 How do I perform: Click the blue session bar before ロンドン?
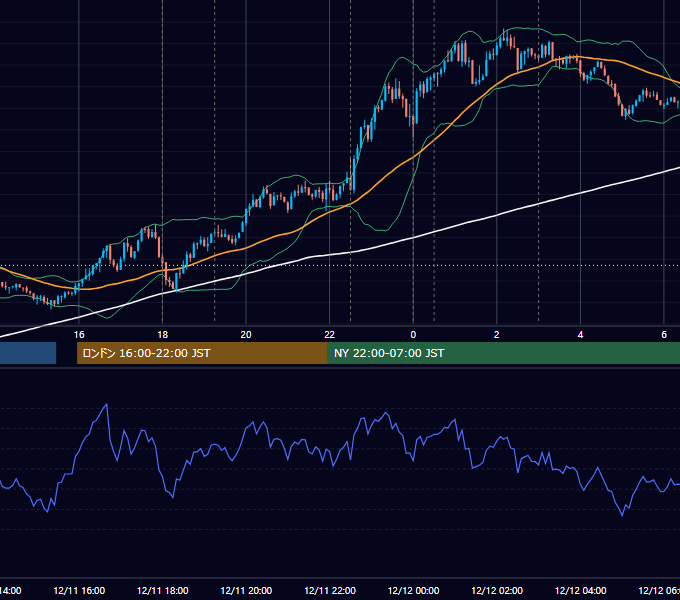point(28,353)
